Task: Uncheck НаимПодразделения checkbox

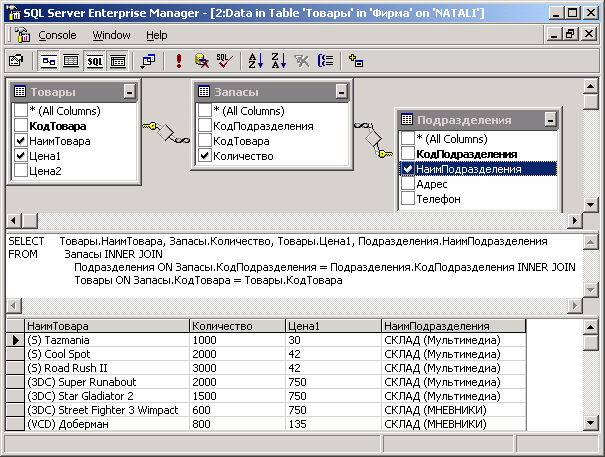Action: coord(407,169)
